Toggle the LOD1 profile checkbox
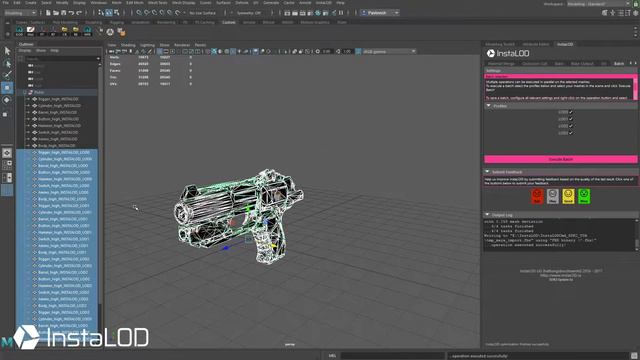Viewport: 640px width, 360px height. [x=571, y=119]
